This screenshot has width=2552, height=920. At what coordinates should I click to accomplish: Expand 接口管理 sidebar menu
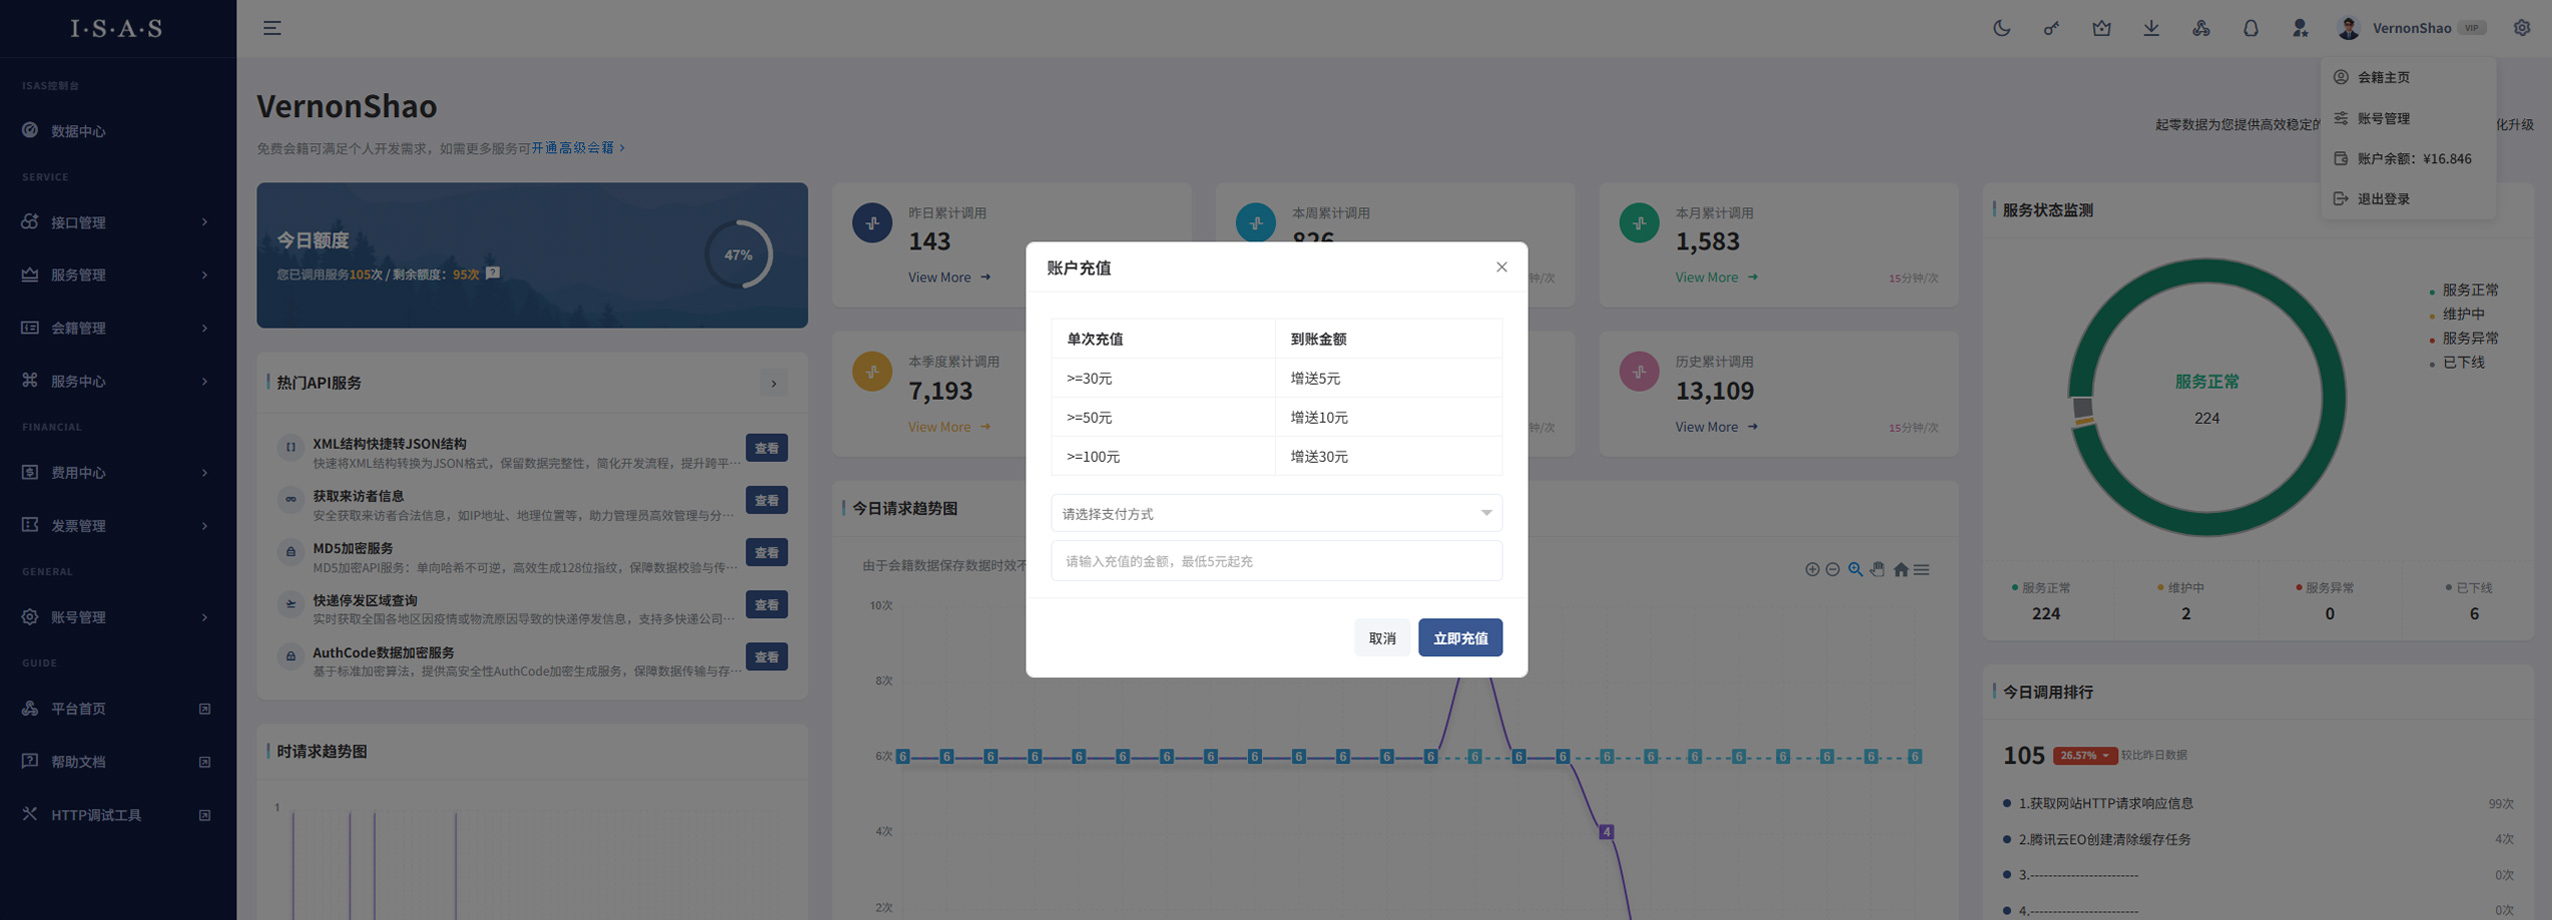coord(118,222)
